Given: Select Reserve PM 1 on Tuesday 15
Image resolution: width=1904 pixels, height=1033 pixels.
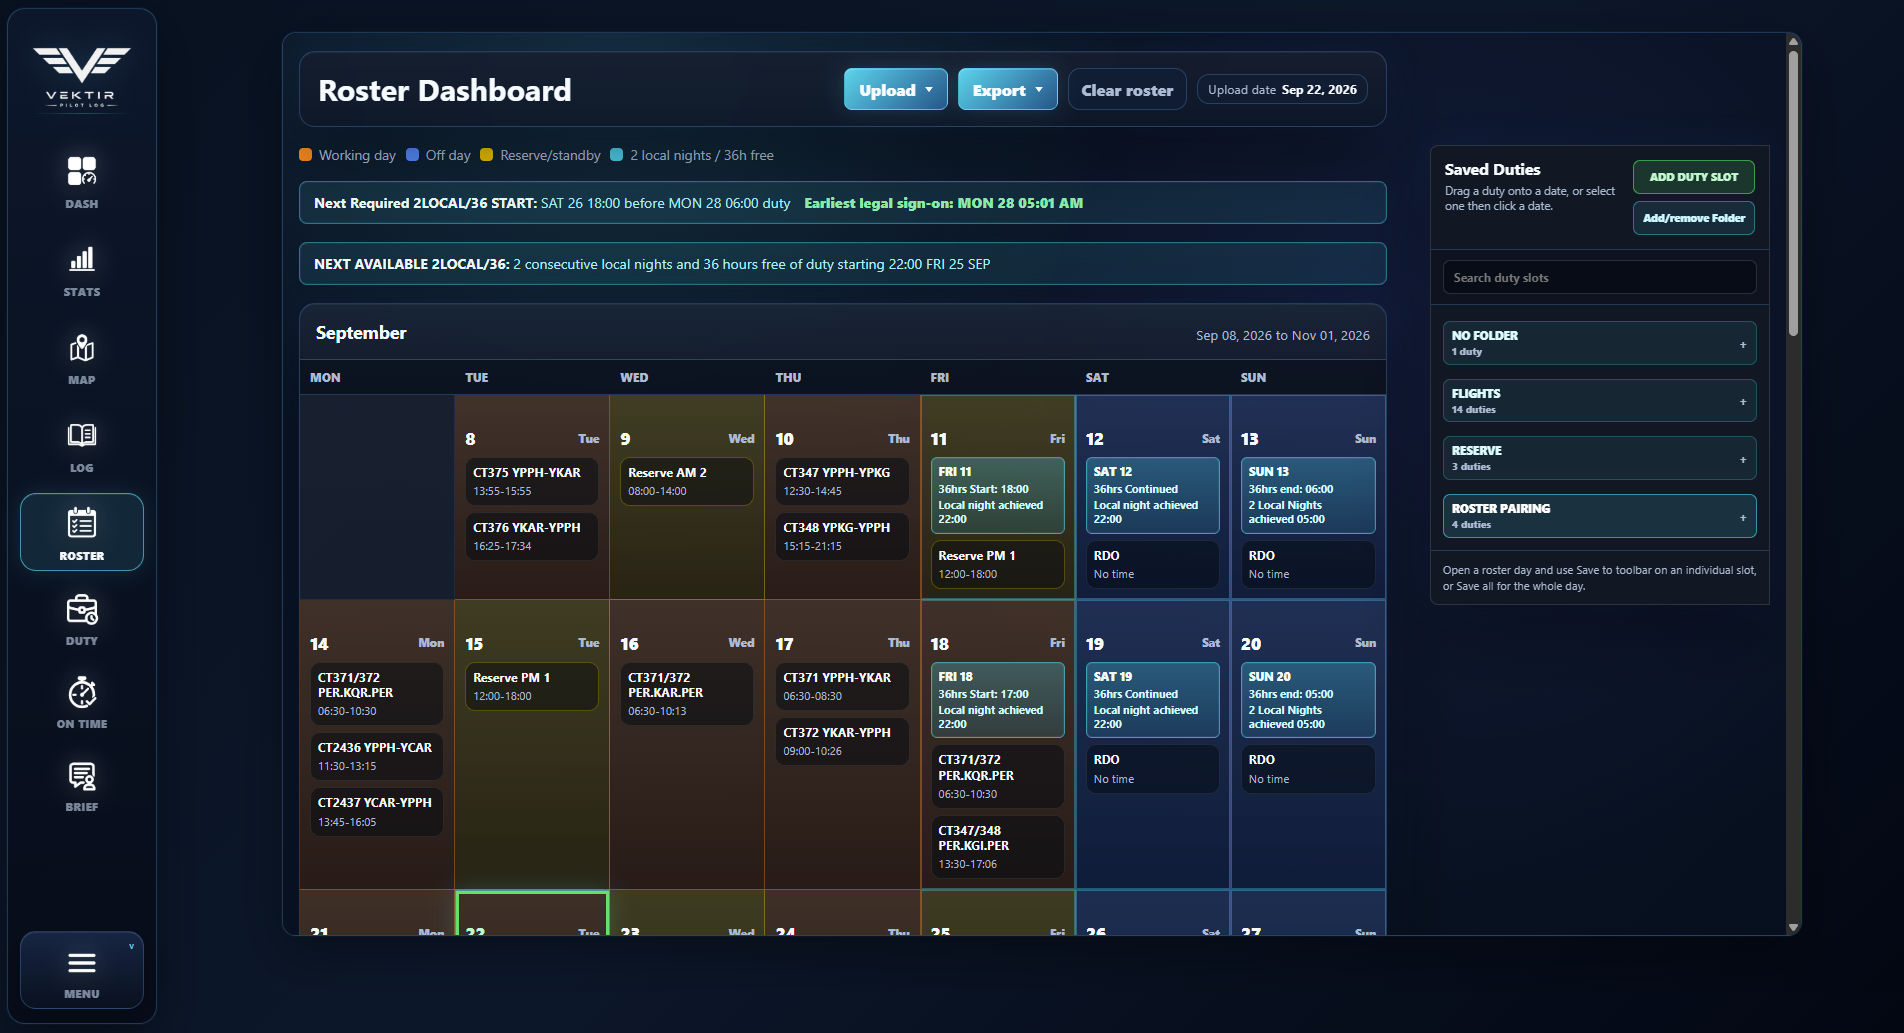Looking at the screenshot, I should tap(531, 686).
